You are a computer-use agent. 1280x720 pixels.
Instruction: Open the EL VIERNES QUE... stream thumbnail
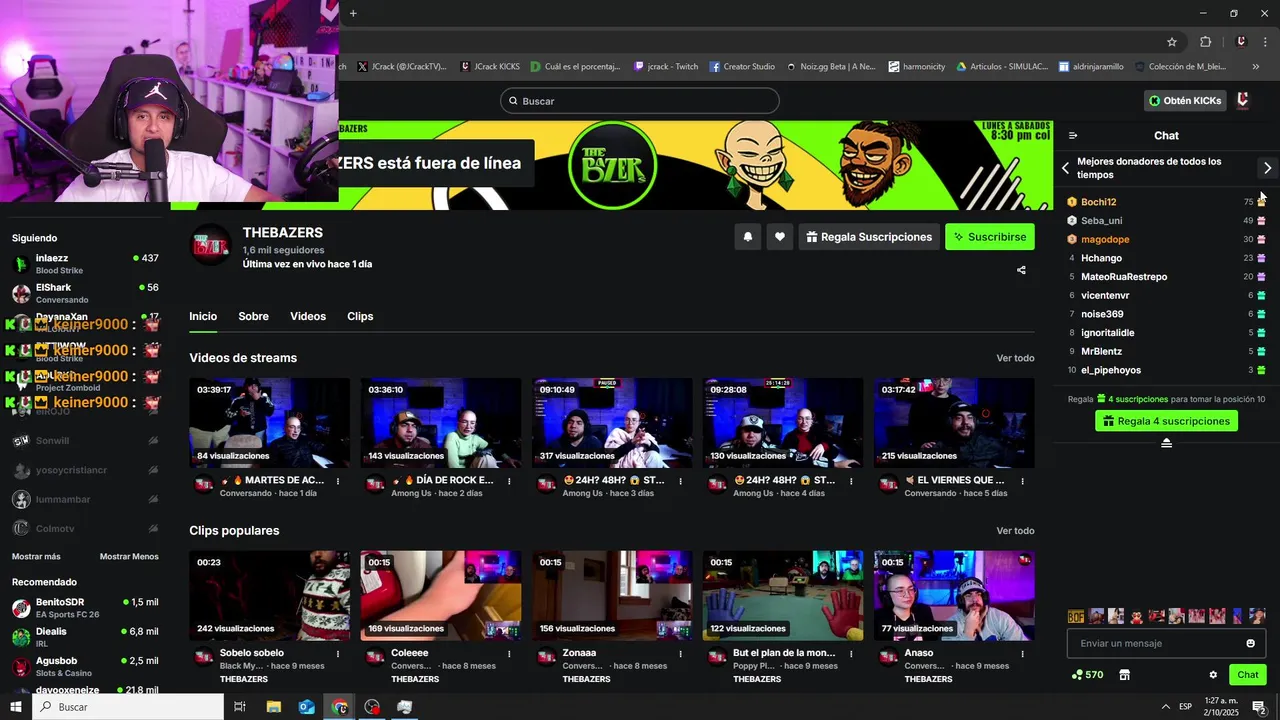(954, 423)
